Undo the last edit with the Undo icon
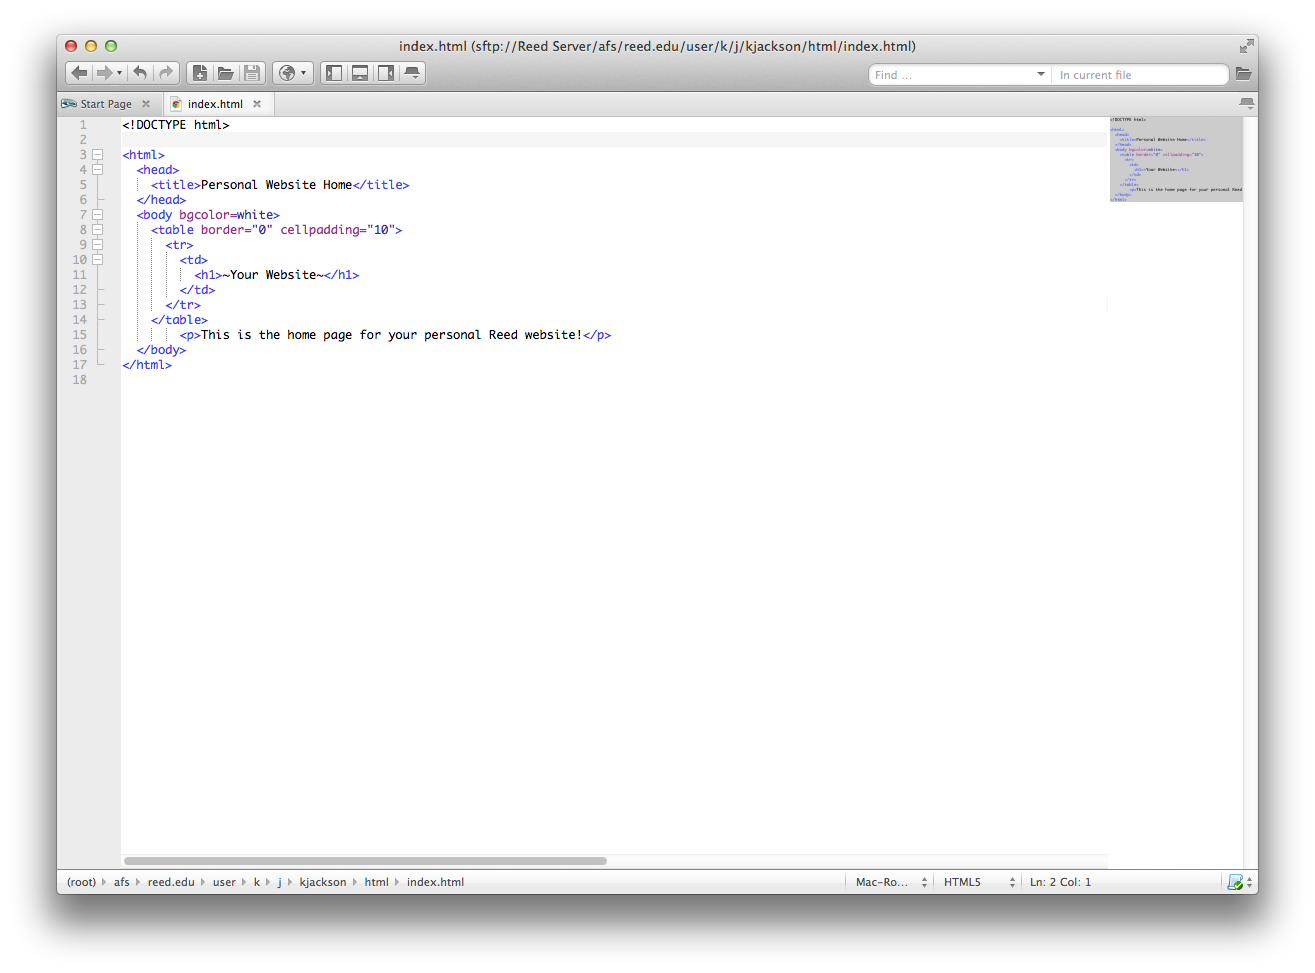This screenshot has height=973, width=1315. coord(140,72)
